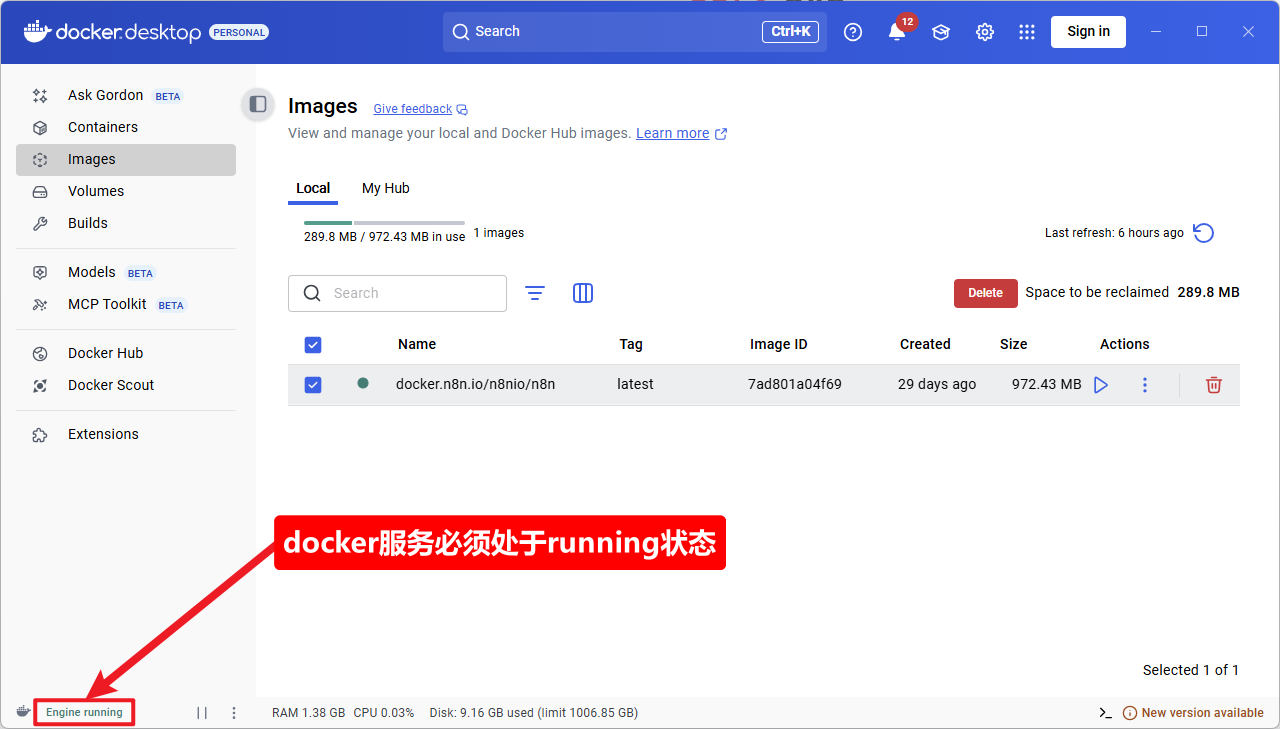Viewport: 1280px width, 729px height.
Task: Sort by Name column header
Action: (417, 344)
